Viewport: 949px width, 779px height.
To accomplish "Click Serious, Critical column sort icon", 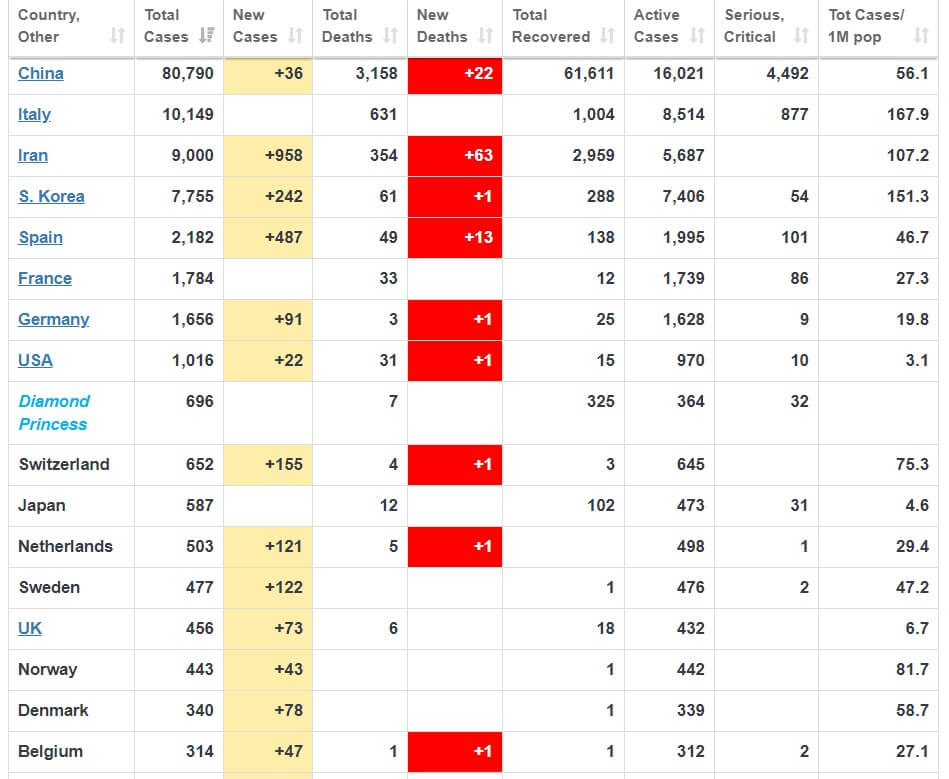I will pos(800,36).
